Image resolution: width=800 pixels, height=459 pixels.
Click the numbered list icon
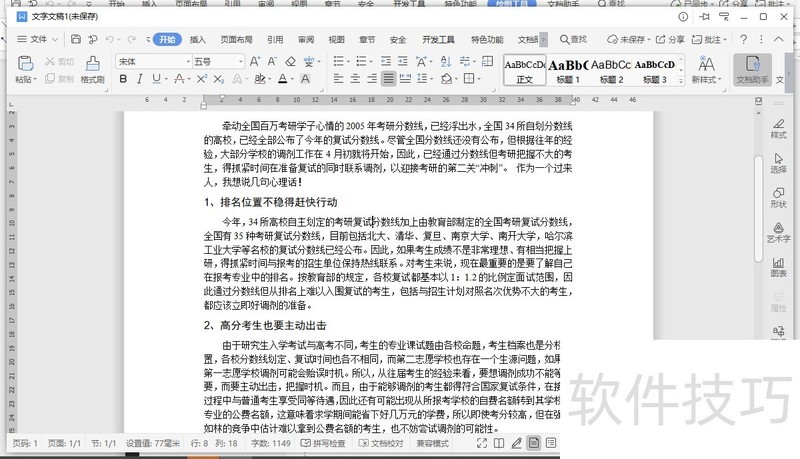(x=361, y=62)
